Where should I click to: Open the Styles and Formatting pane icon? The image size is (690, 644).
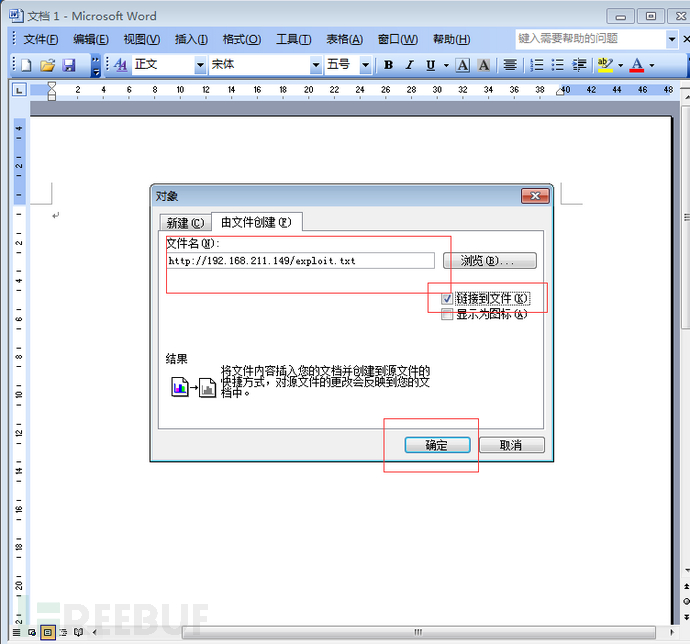[120, 65]
